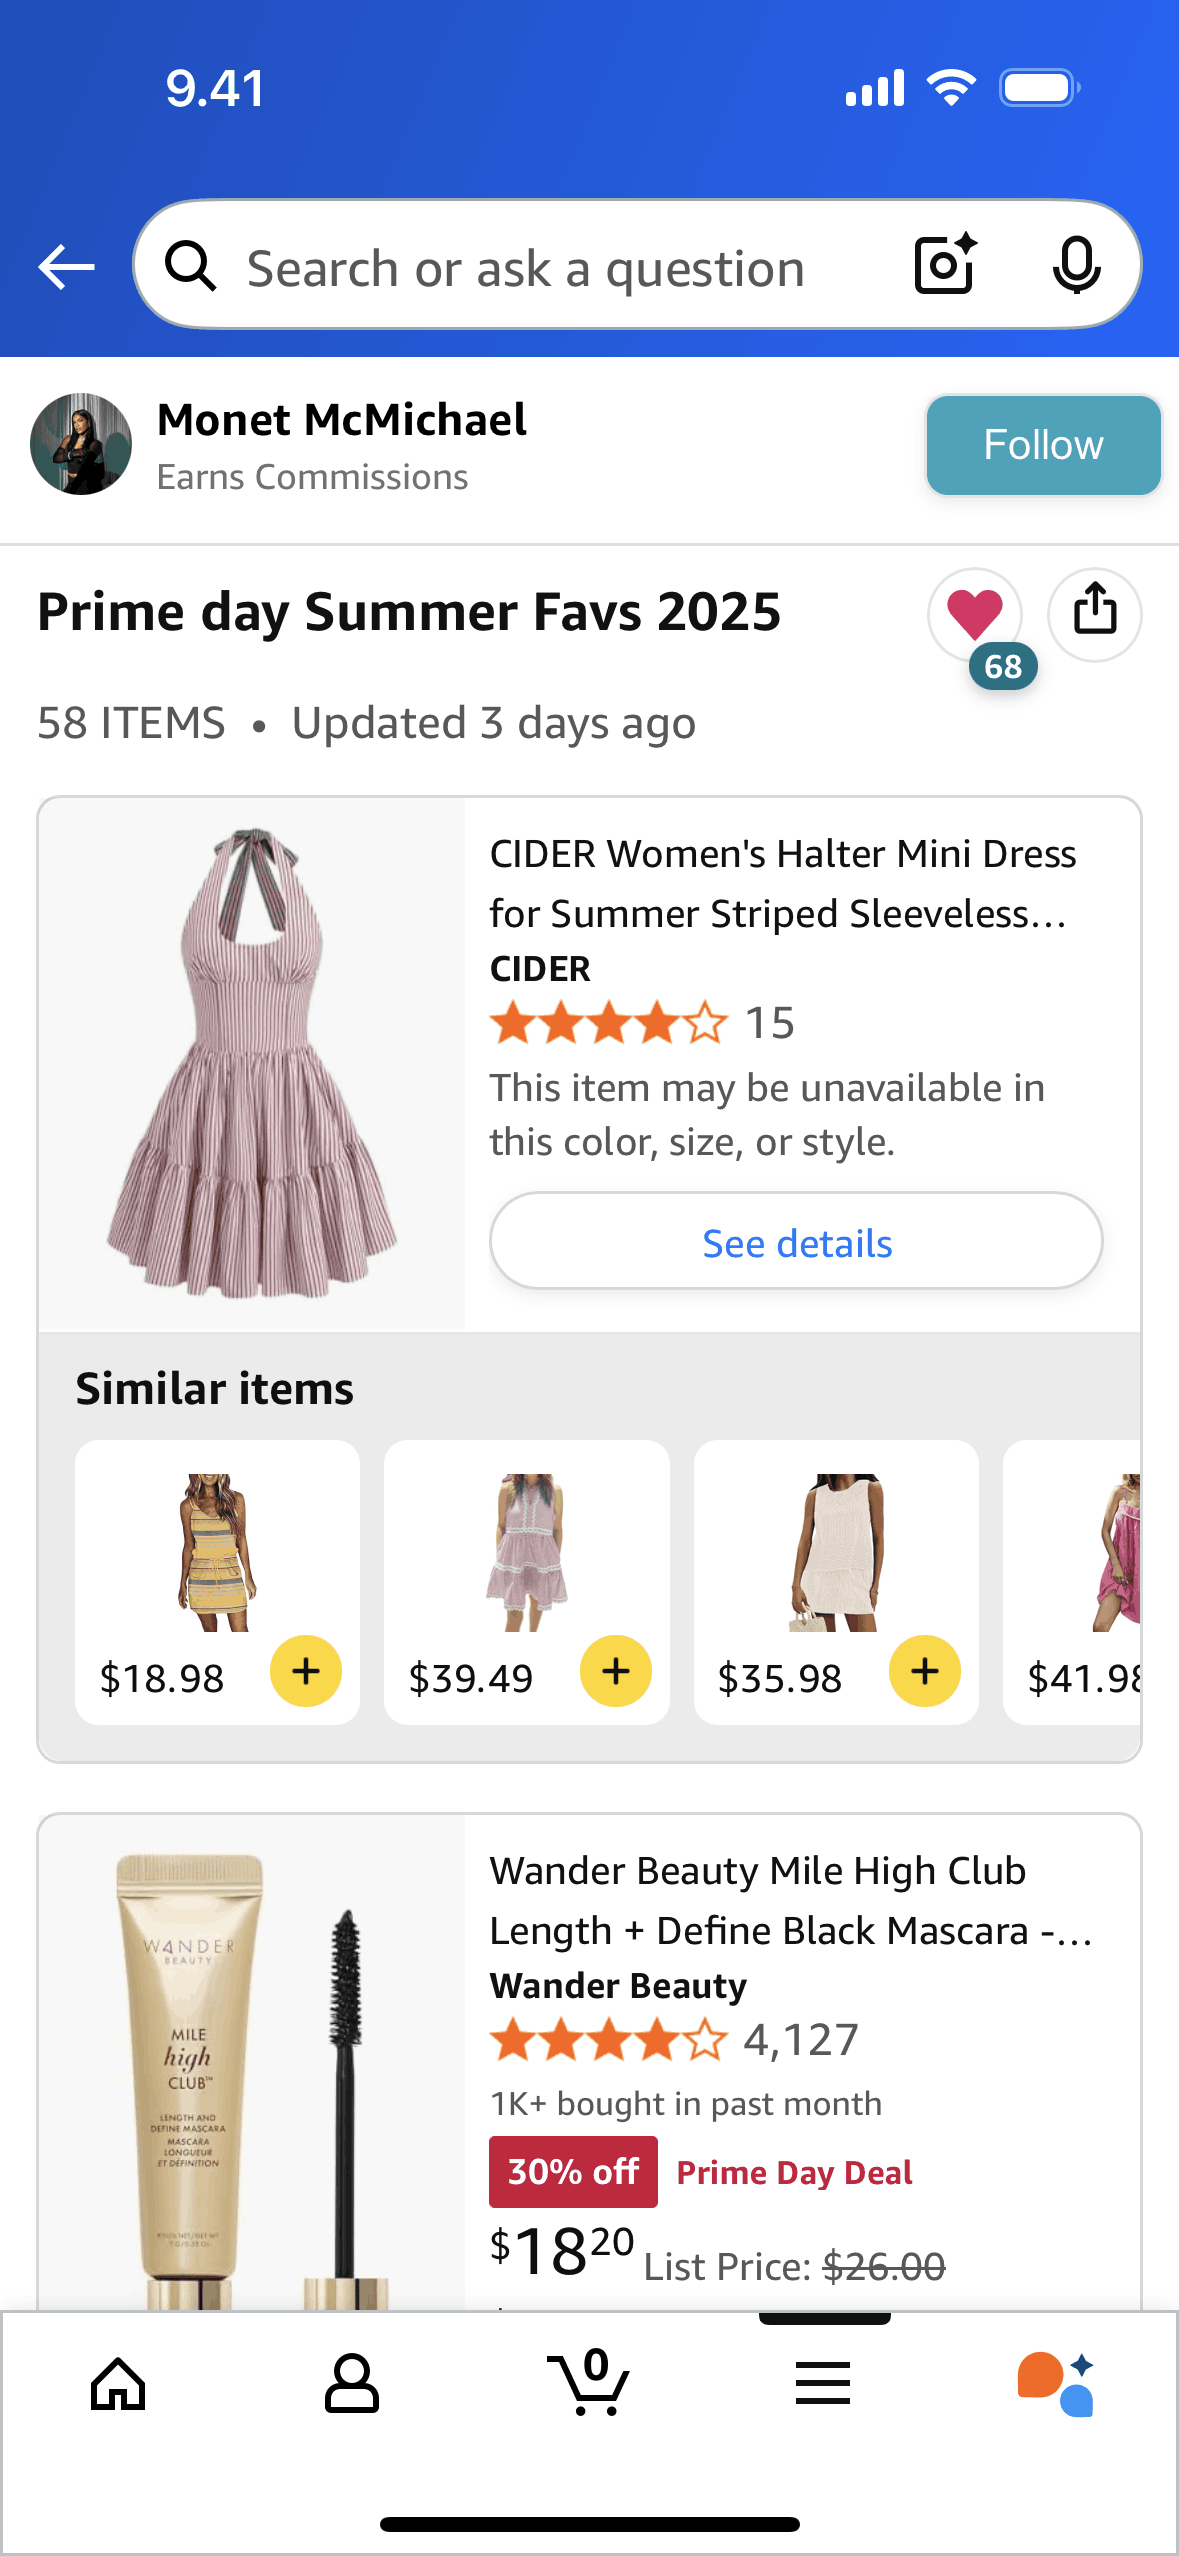View the CIDER halter mini dress image

point(252,1064)
